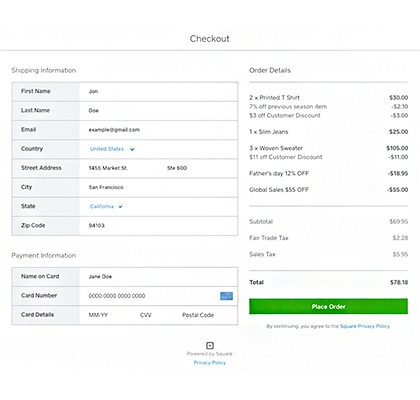Click the Card Number input field
Viewport: 420px width, 400px height.
(149, 296)
